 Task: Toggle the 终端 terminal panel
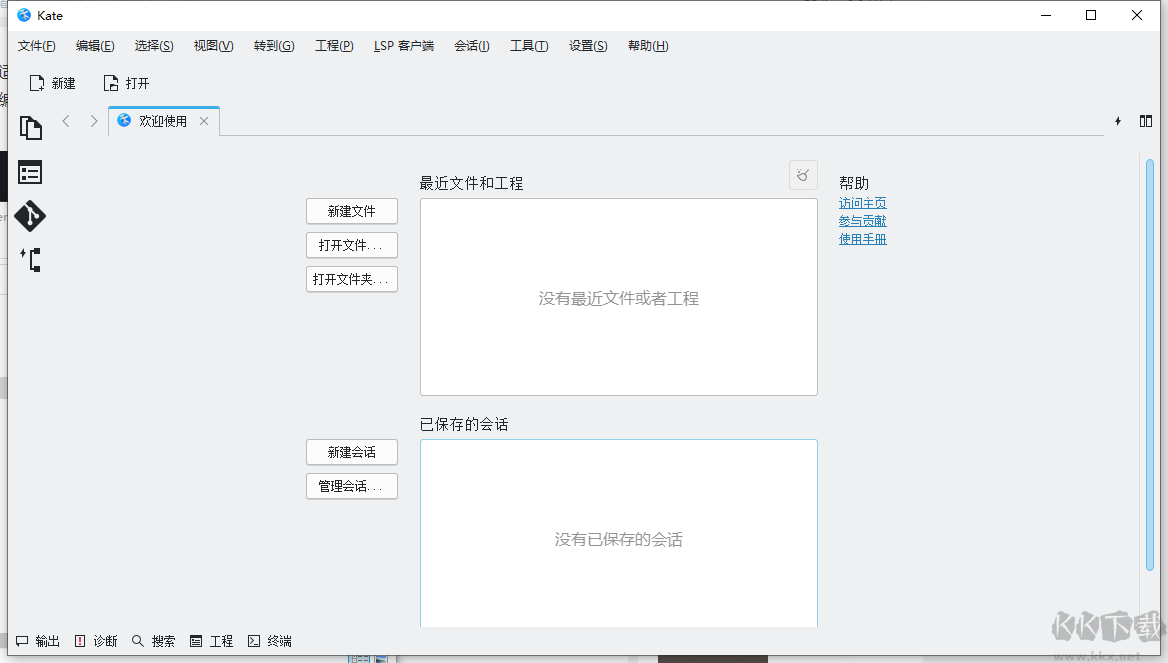pos(270,641)
